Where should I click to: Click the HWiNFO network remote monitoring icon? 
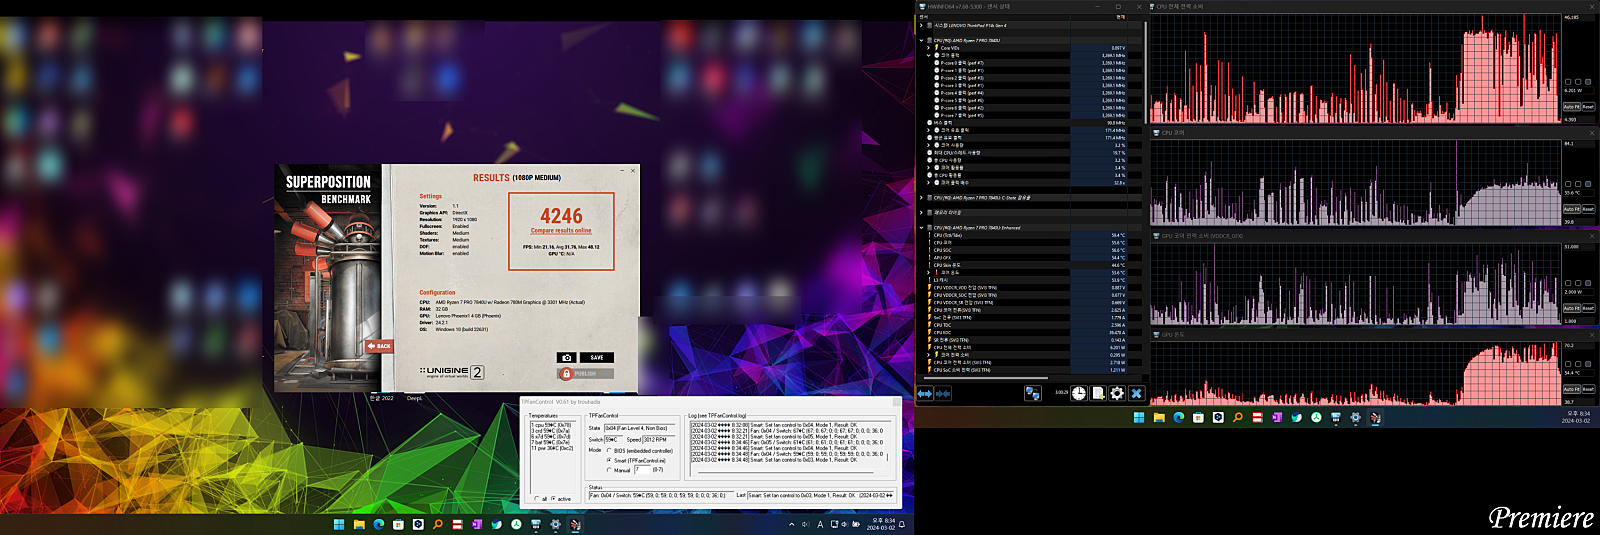click(1032, 394)
